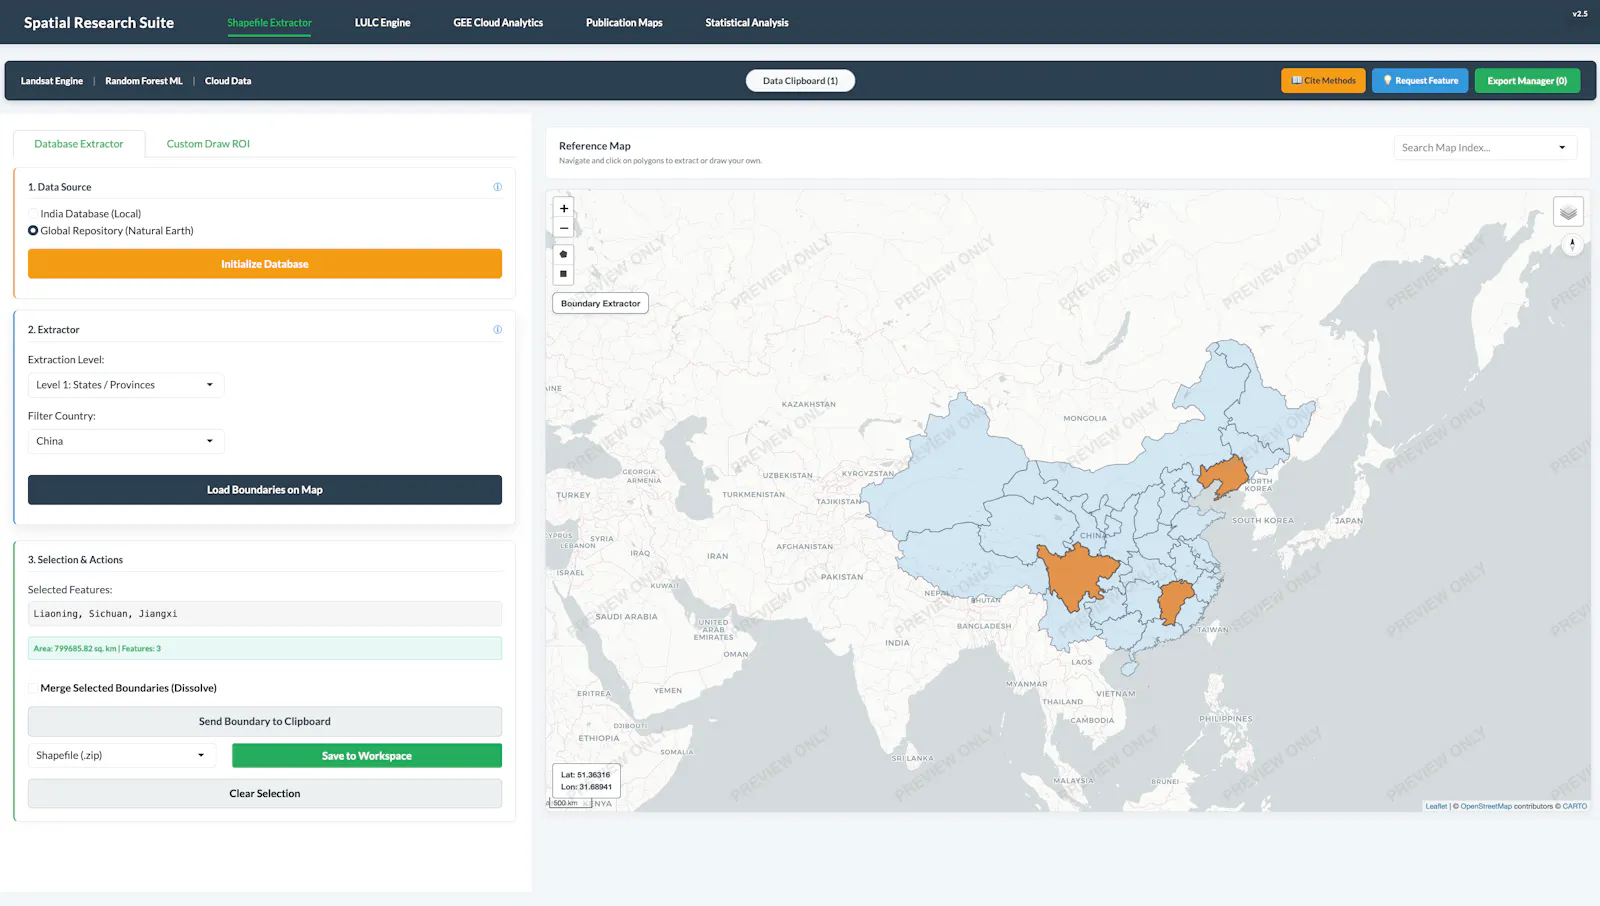This screenshot has width=1600, height=906.
Task: Switch to Custom Draw ROI tab
Action: 208,144
